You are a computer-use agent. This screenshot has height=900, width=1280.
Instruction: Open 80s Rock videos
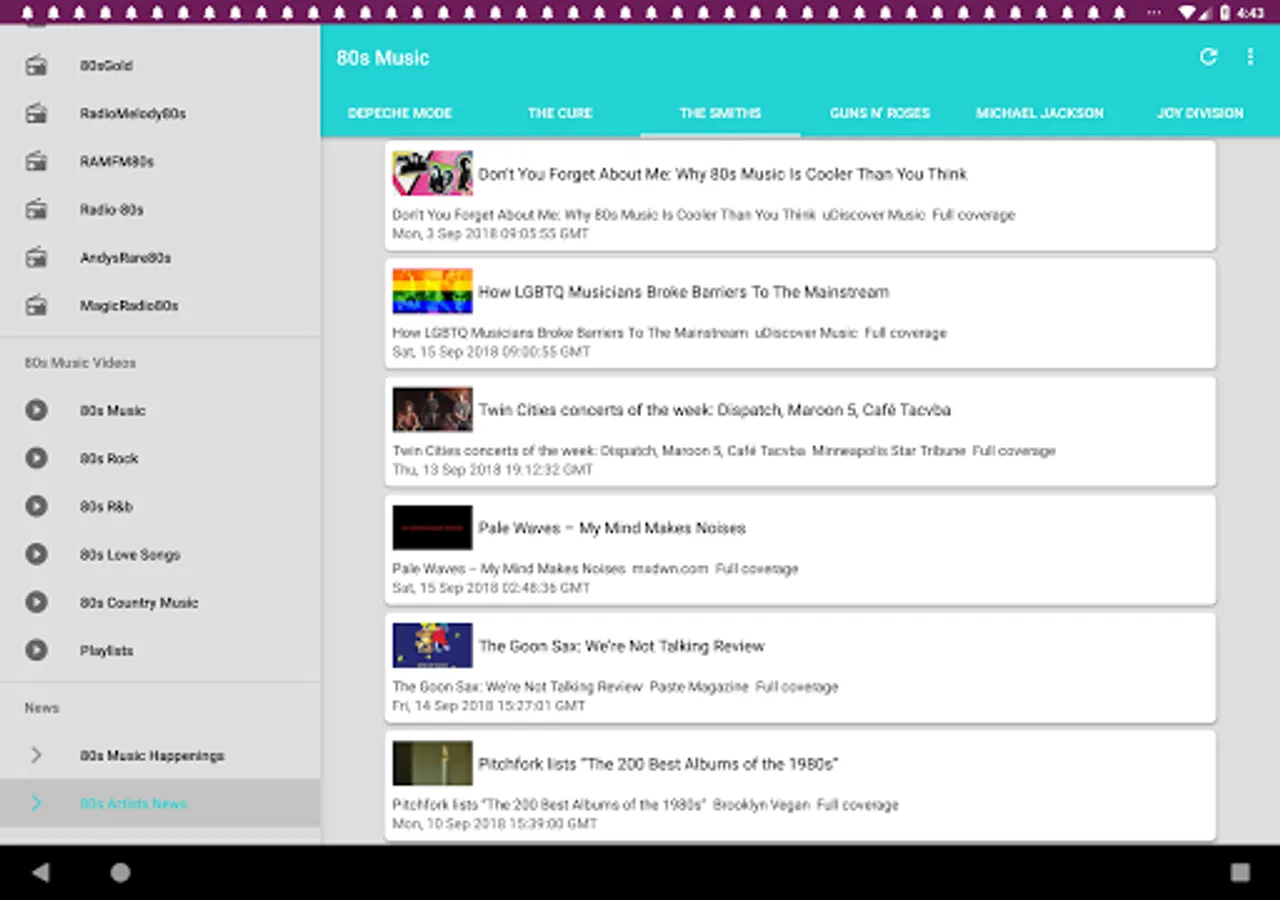click(160, 458)
